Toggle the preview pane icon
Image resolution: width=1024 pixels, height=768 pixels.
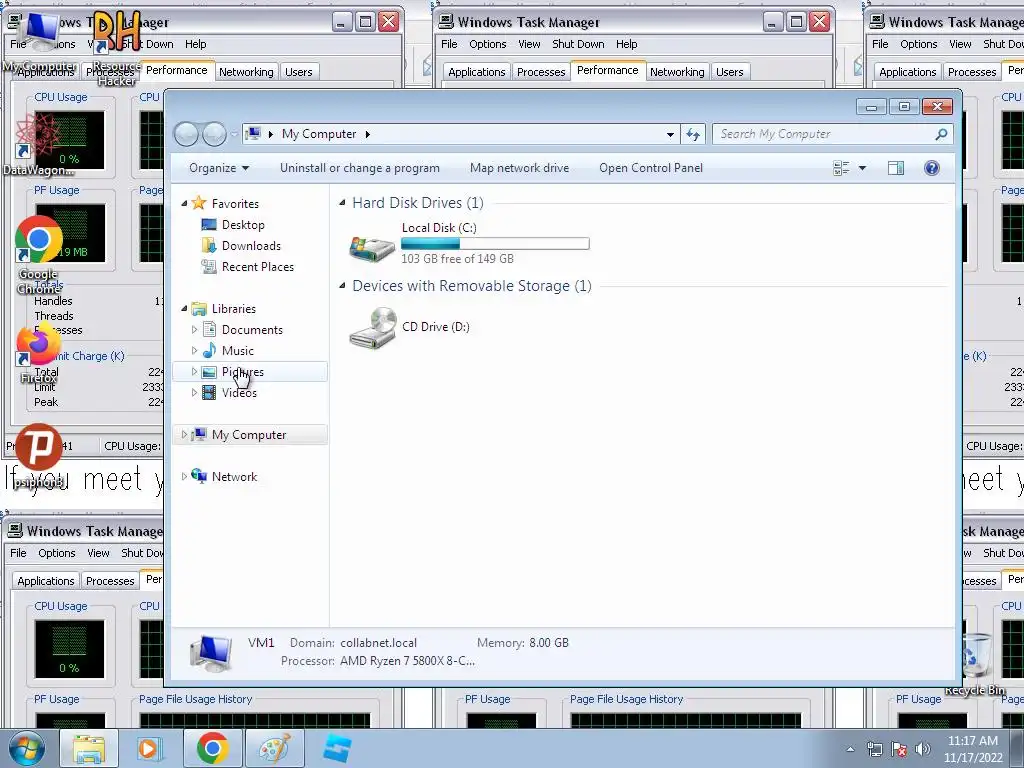(x=896, y=168)
